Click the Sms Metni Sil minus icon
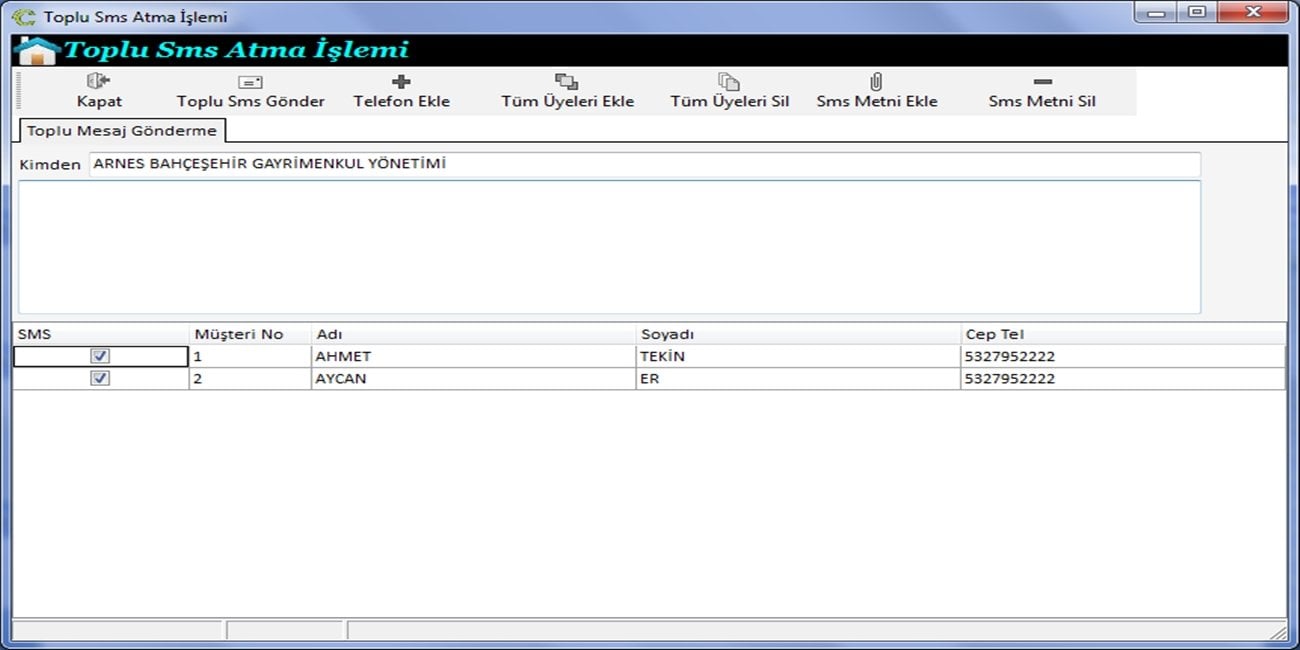The width and height of the screenshot is (1300, 650). 1042,82
